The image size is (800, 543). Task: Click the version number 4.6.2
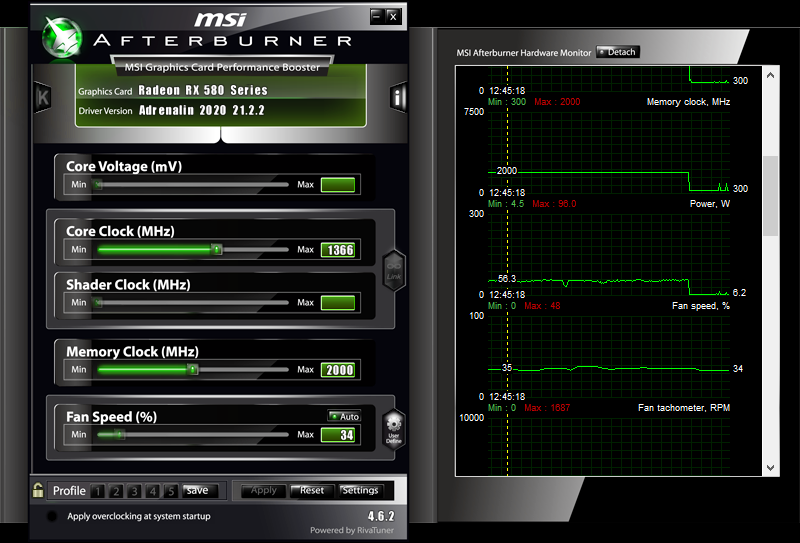[381, 516]
